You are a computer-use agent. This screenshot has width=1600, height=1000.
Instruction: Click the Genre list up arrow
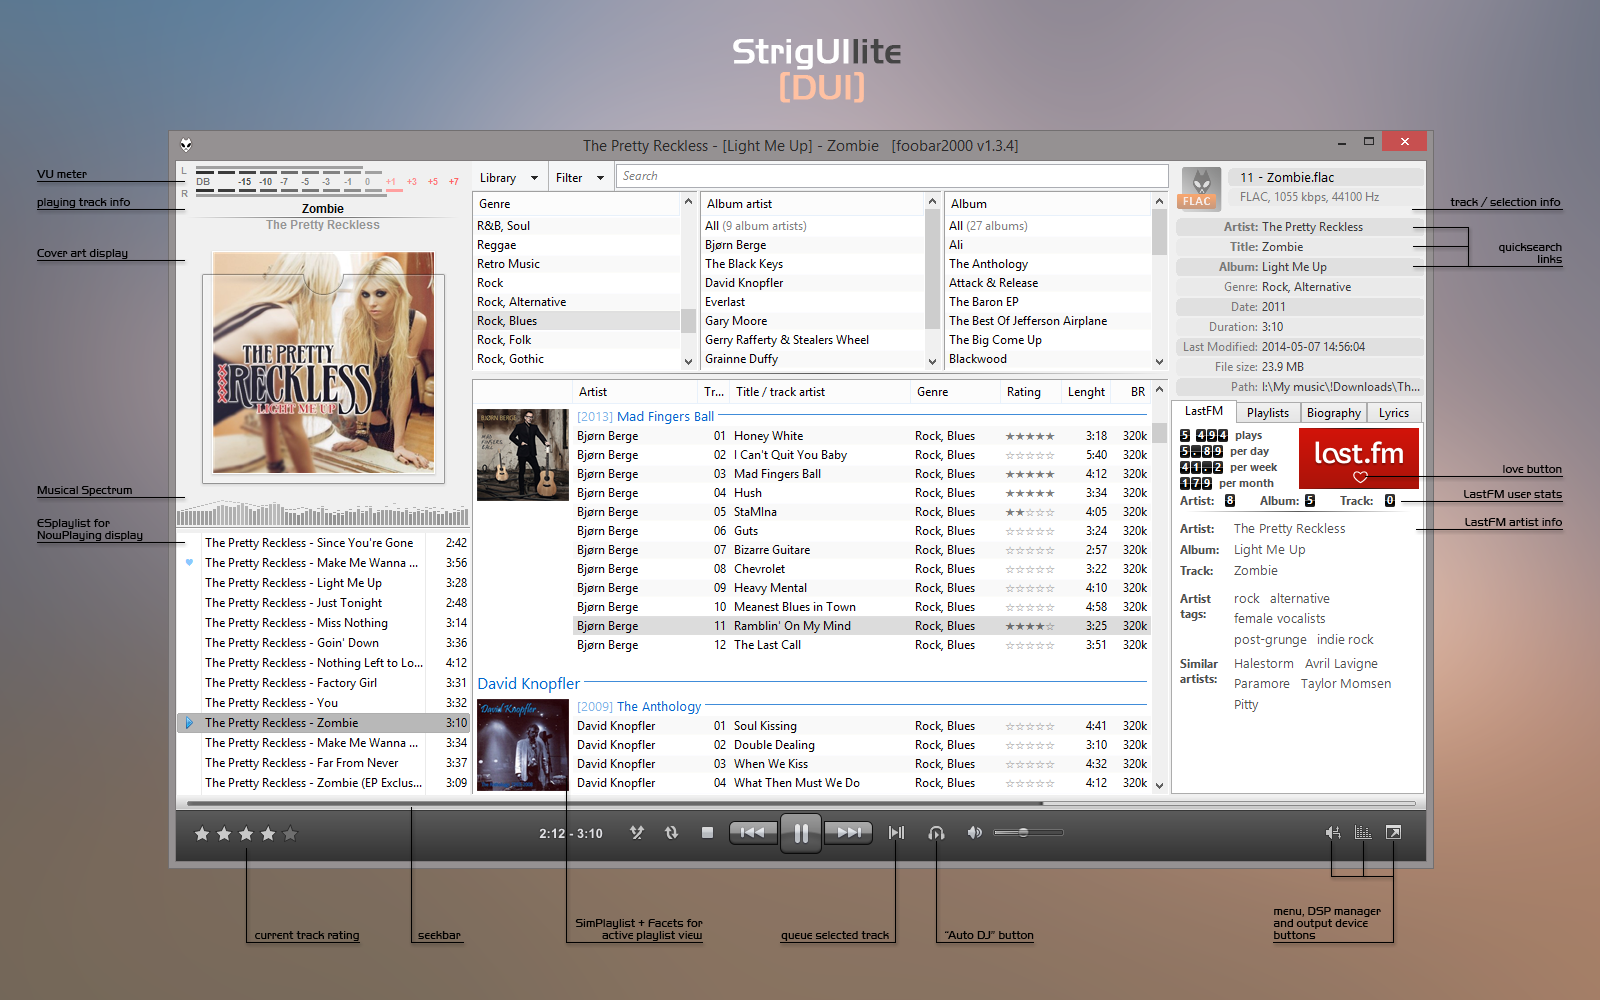pyautogui.click(x=688, y=202)
